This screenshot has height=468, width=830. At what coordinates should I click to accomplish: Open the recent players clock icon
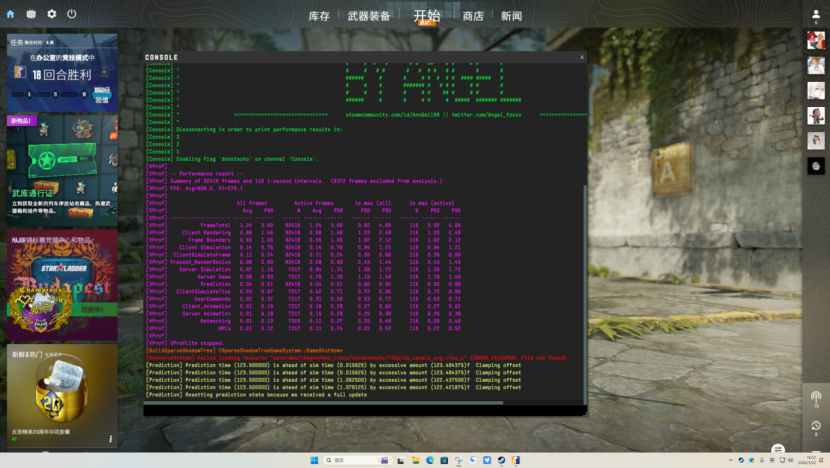point(816,426)
